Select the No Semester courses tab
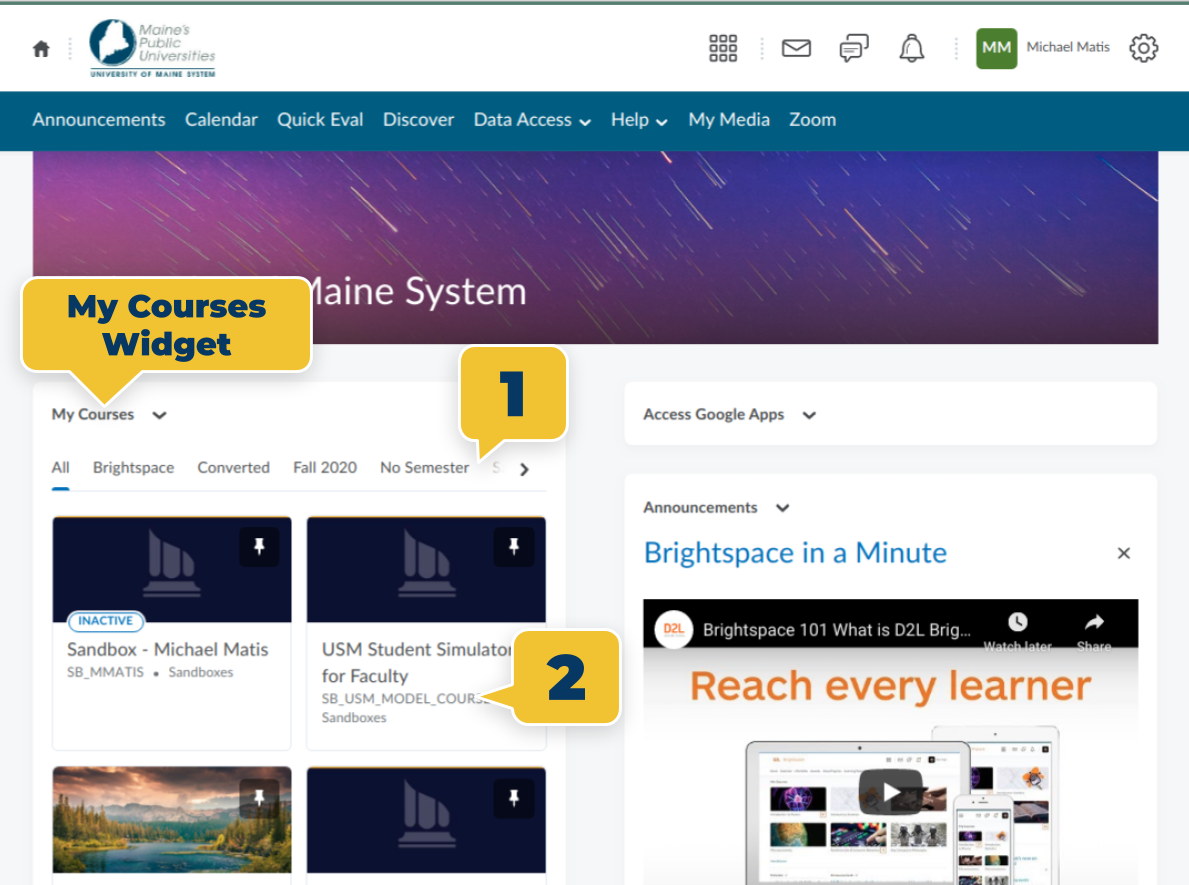The image size is (1189, 885). [425, 468]
